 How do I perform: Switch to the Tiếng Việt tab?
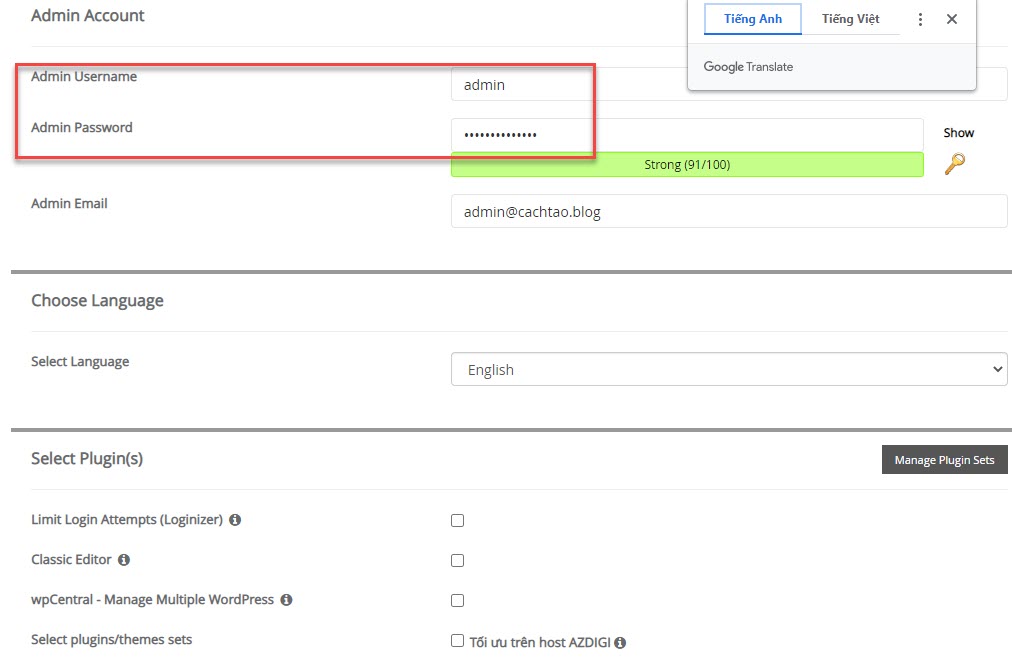pos(850,19)
